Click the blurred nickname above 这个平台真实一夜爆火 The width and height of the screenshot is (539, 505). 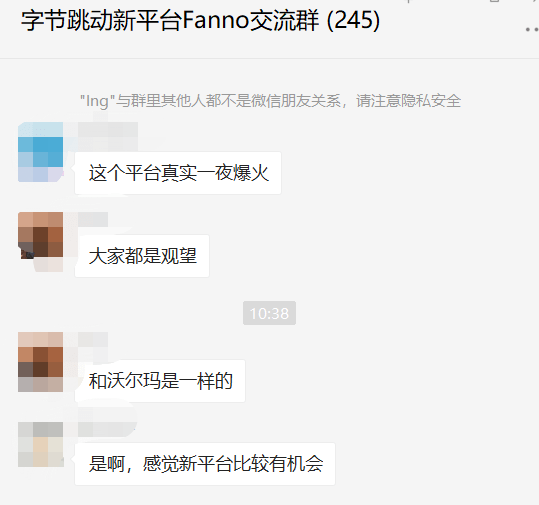click(108, 136)
